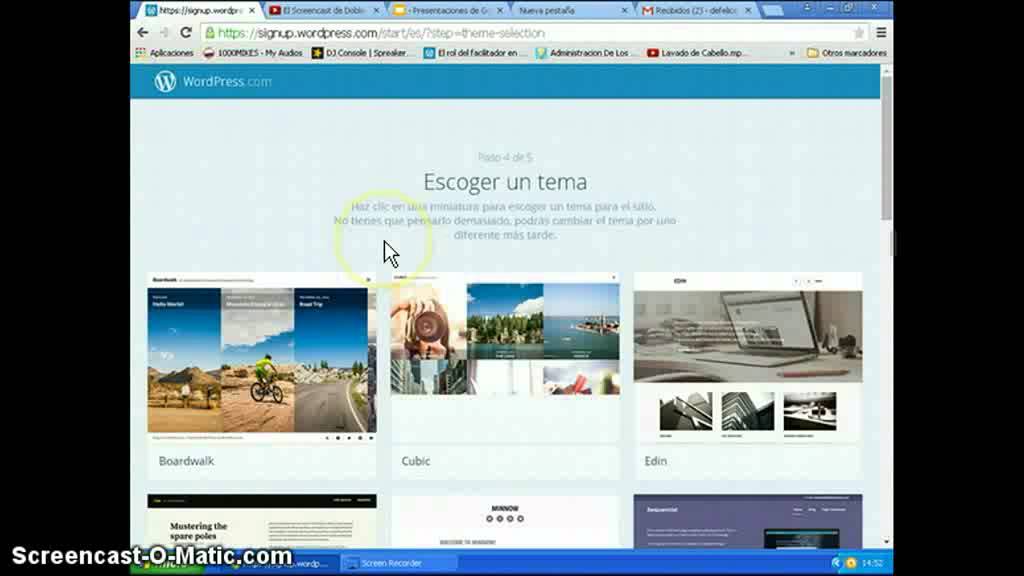Click the Paso 4 de 5 step text
The height and width of the screenshot is (576, 1024).
click(x=505, y=157)
